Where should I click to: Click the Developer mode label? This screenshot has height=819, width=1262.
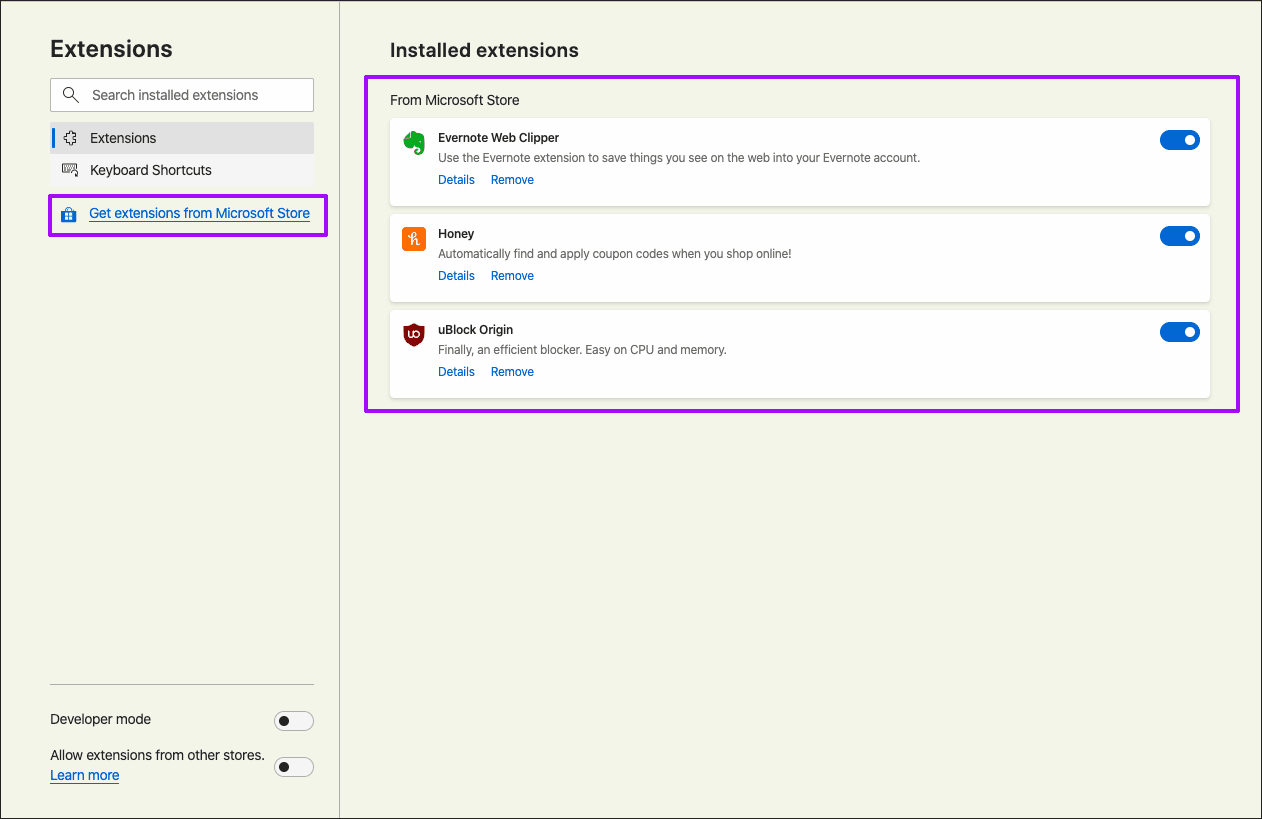point(101,719)
